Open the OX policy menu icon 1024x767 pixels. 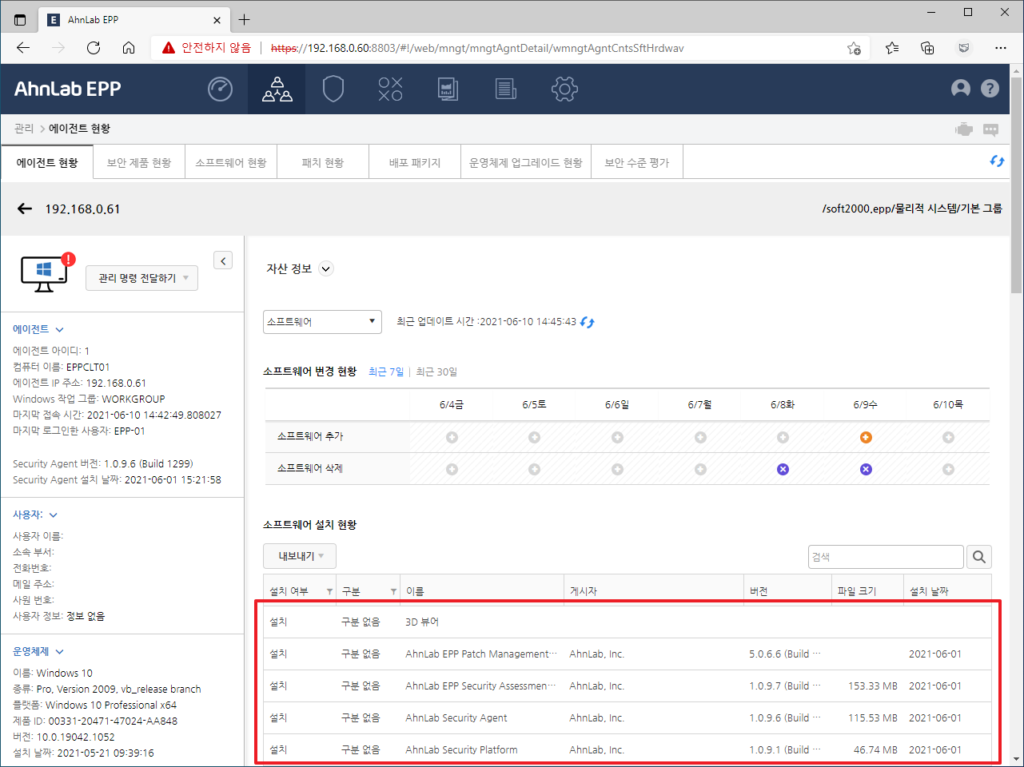click(x=390, y=88)
